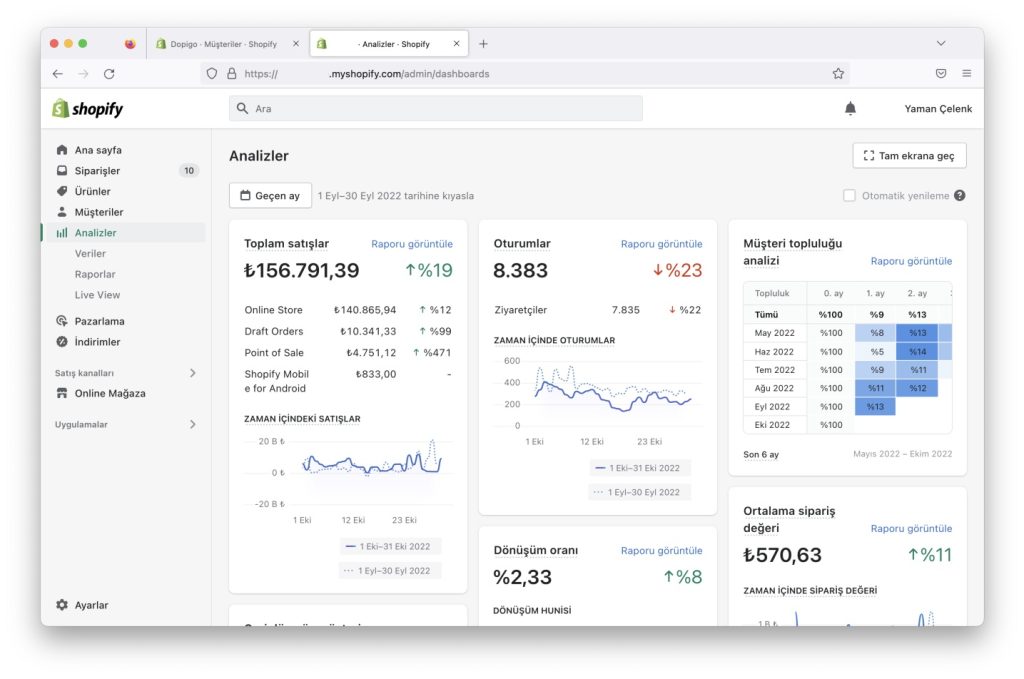This screenshot has height=679, width=1024.
Task: Expand the Satış kanalları section chevron
Action: coord(193,373)
